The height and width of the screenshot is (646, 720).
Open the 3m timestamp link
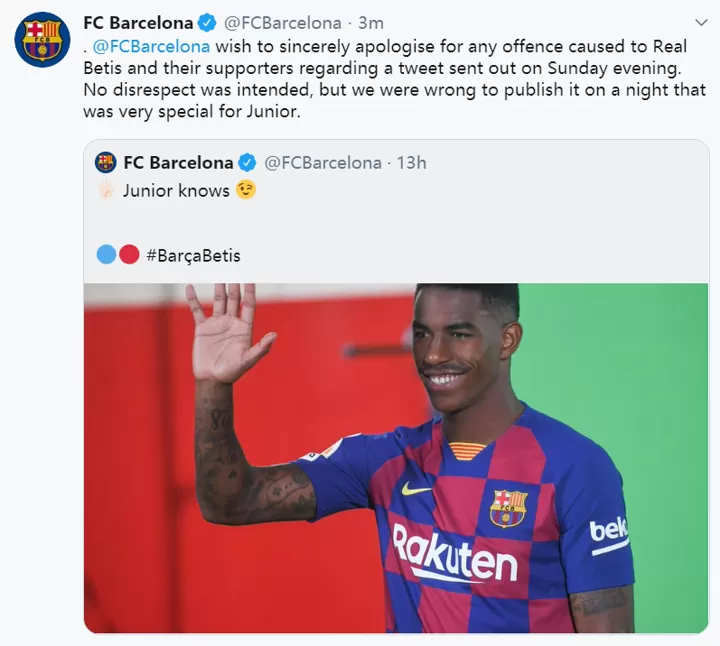coord(370,22)
